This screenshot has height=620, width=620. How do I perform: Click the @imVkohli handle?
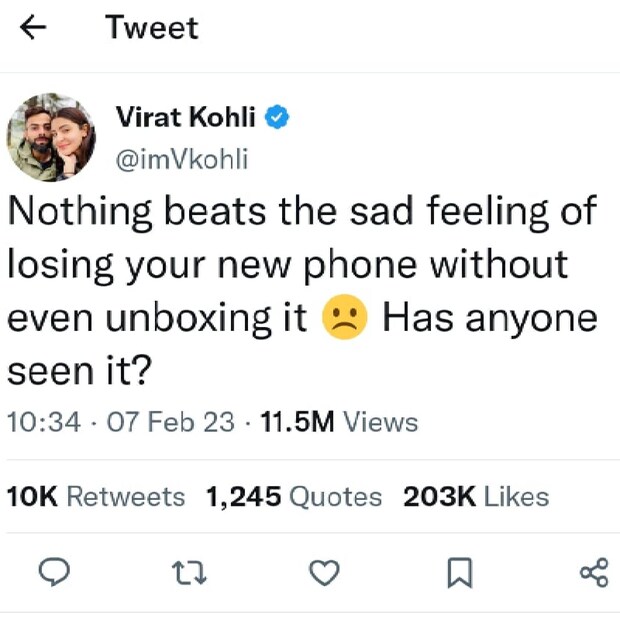pyautogui.click(x=182, y=159)
